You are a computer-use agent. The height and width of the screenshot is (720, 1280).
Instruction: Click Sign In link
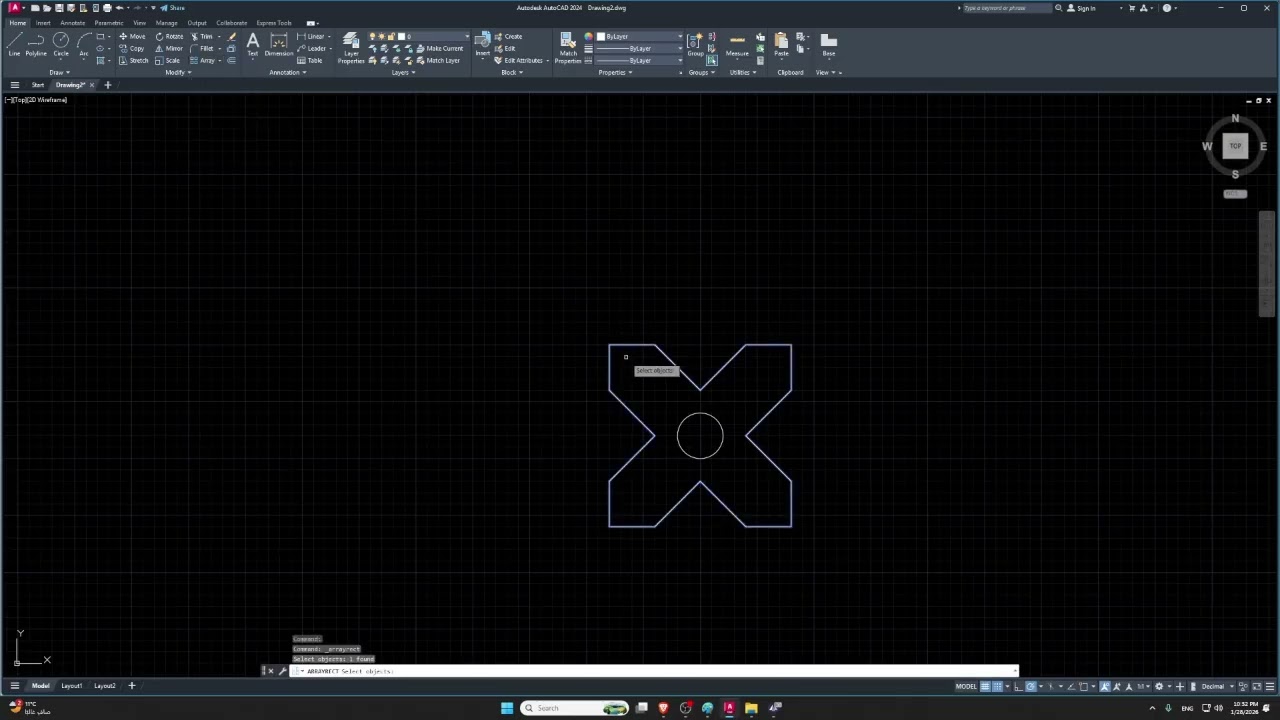click(1081, 8)
